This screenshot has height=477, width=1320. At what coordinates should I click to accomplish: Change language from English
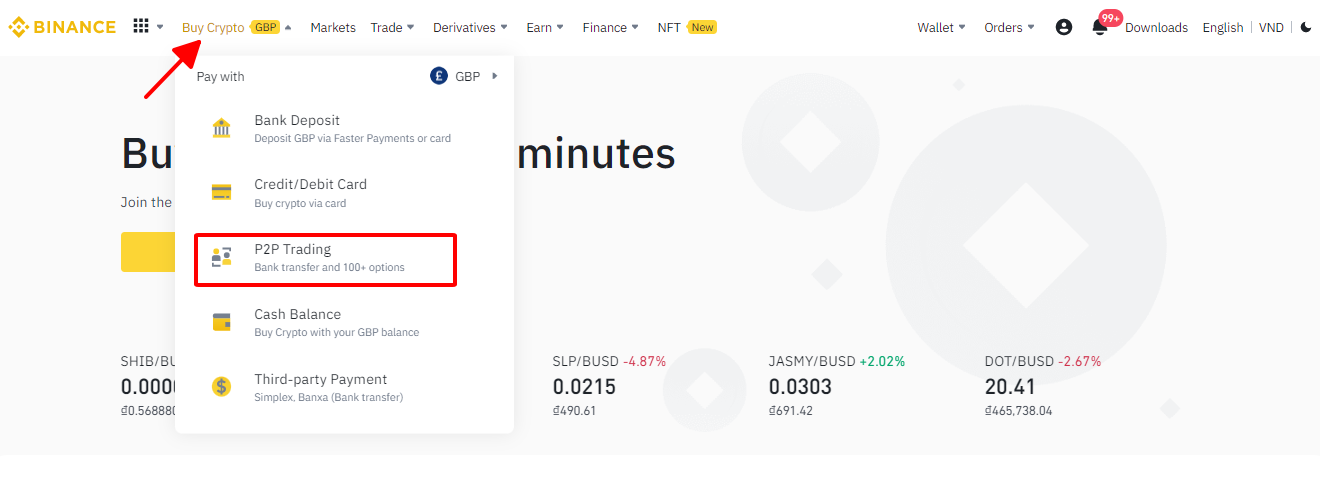coord(1223,27)
